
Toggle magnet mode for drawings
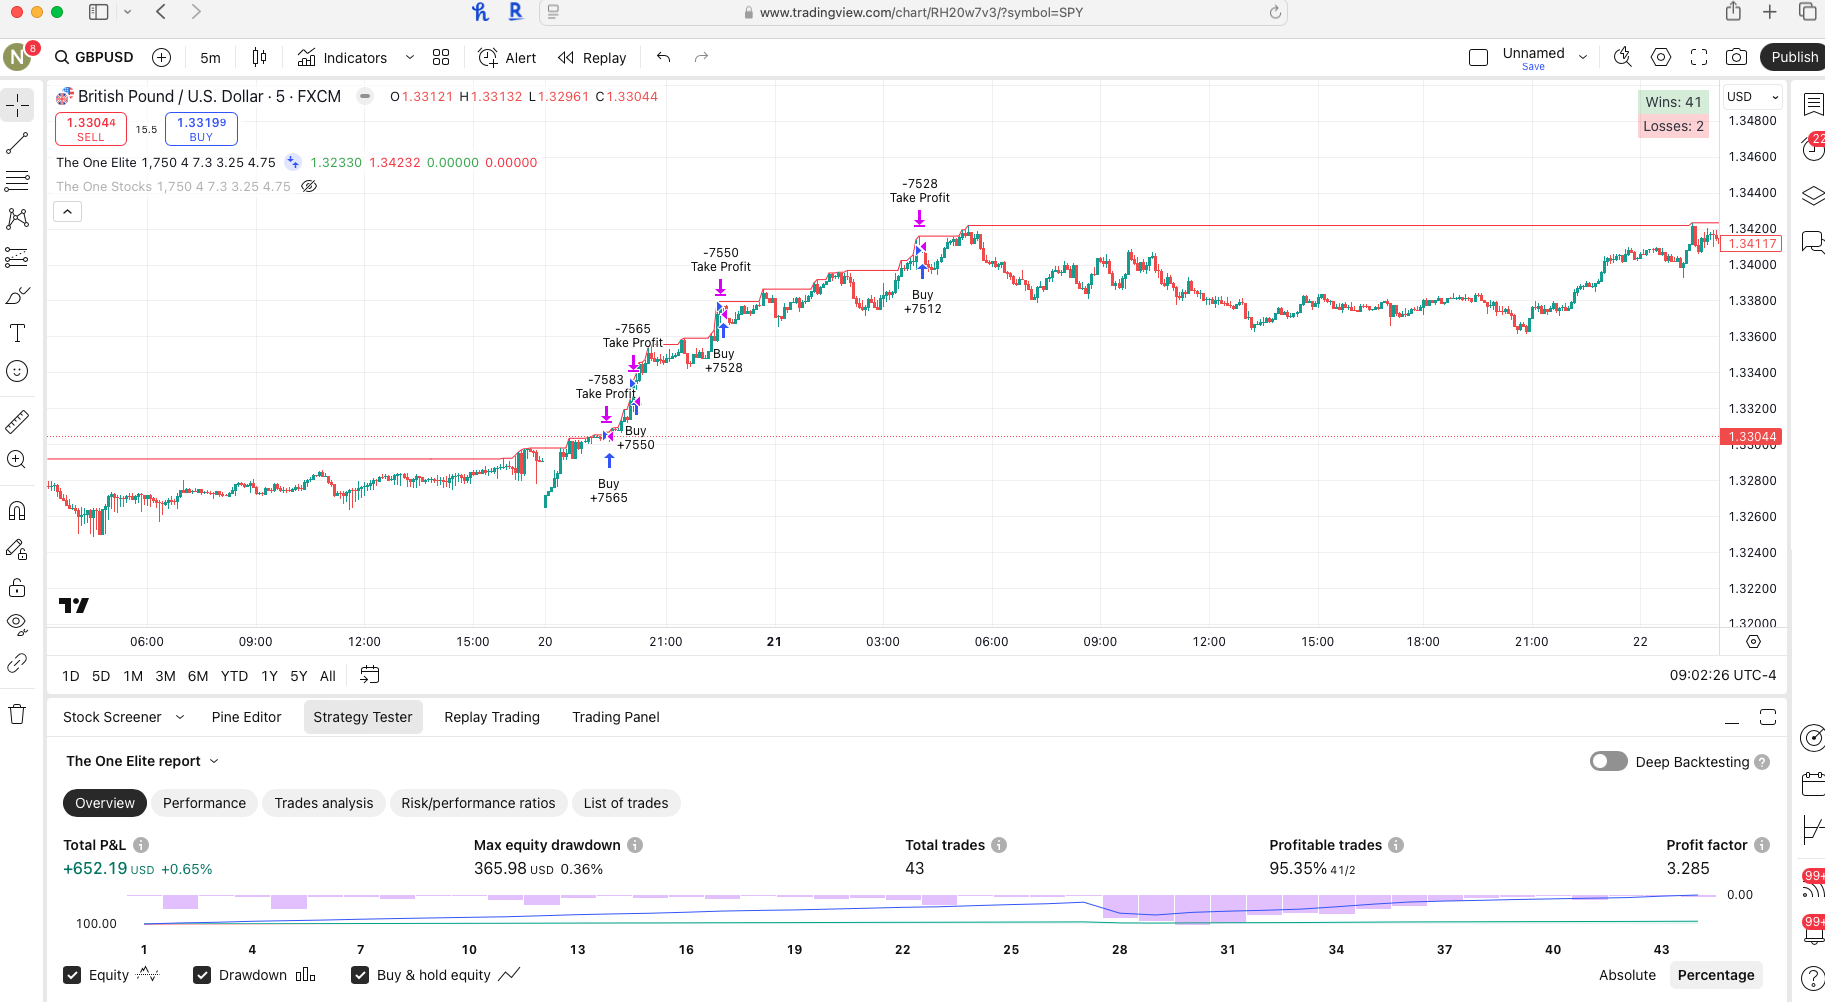coord(17,511)
